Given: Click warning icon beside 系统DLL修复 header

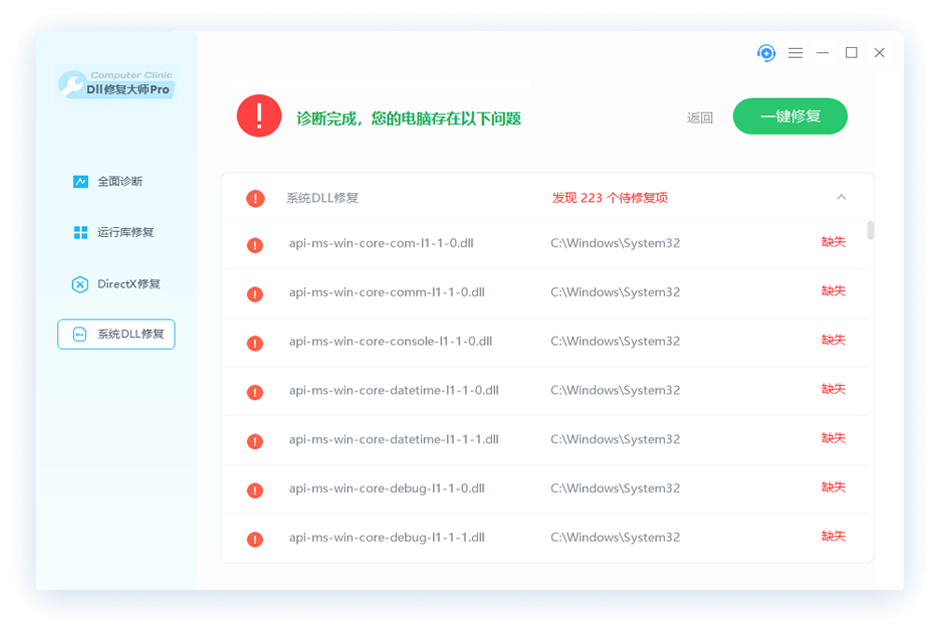Looking at the screenshot, I should point(255,198).
